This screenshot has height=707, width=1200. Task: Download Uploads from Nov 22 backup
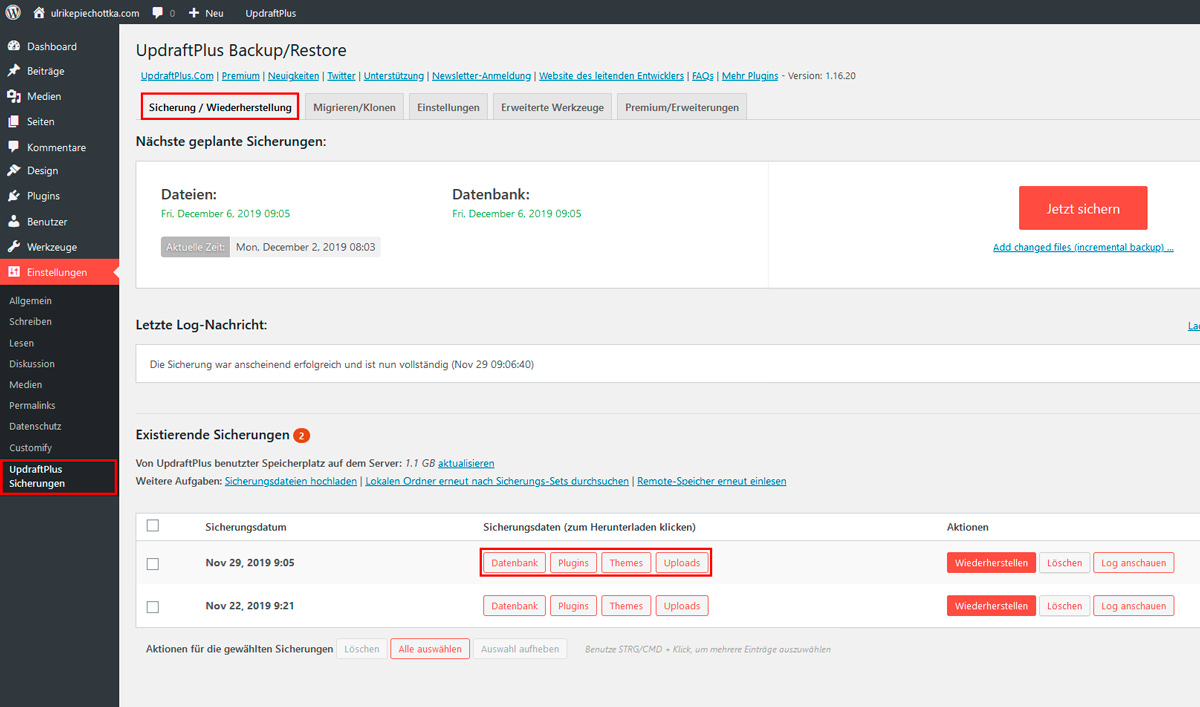tap(682, 606)
